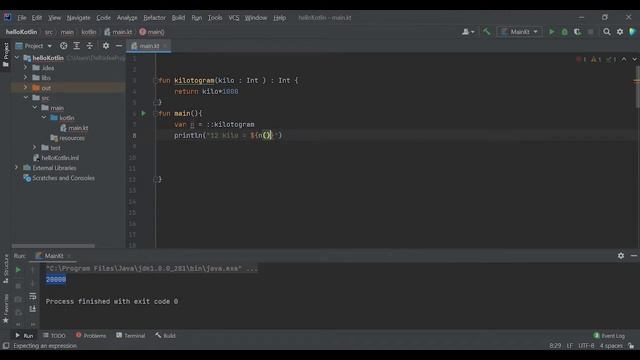
Task: Click the LF line separator status item
Action: 569,346
